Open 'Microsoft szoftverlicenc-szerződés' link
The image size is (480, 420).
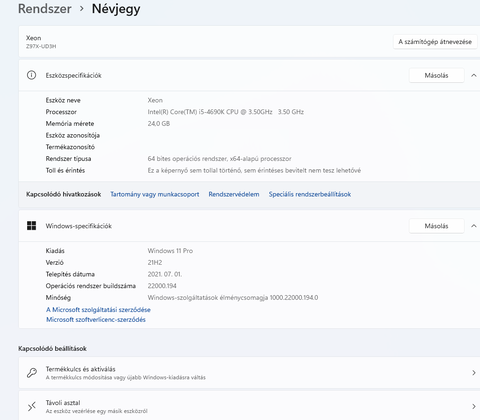(96, 320)
